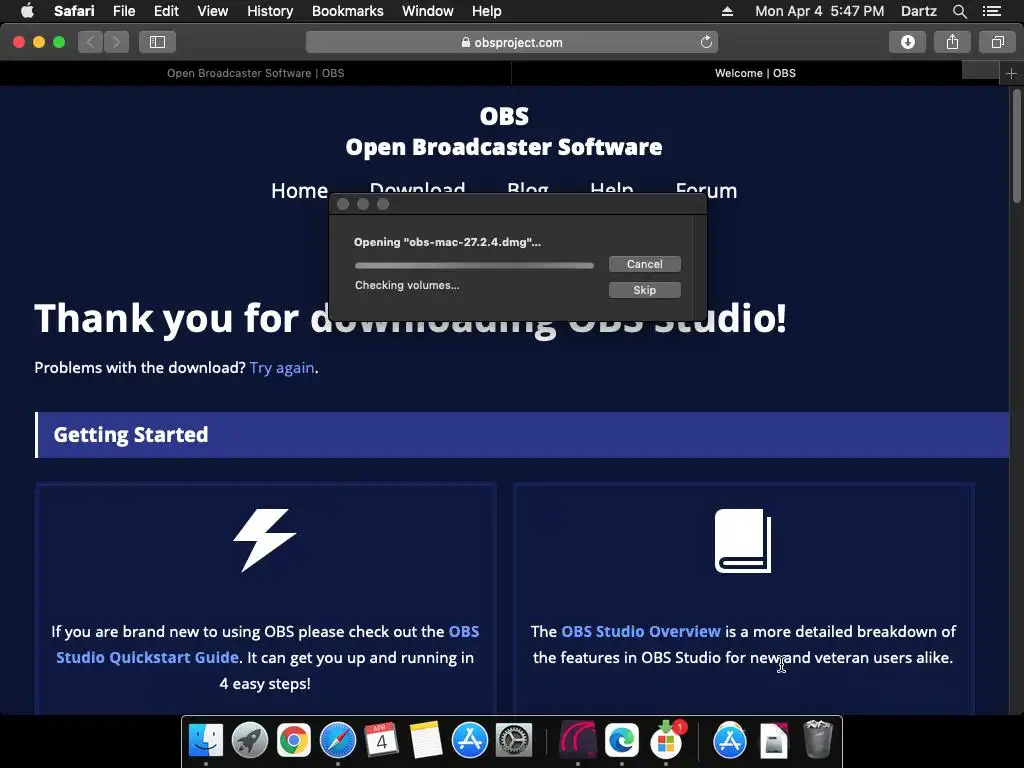
Task: Open the Apple menu
Action: pyautogui.click(x=27, y=11)
